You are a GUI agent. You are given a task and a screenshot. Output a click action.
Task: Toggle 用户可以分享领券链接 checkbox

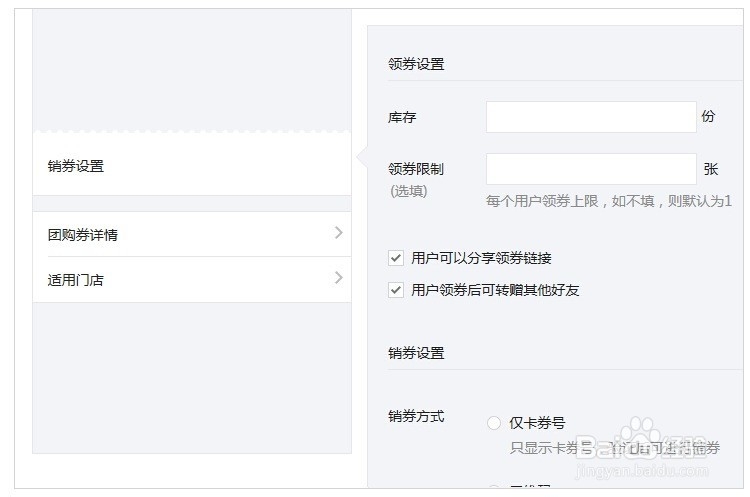pos(396,258)
